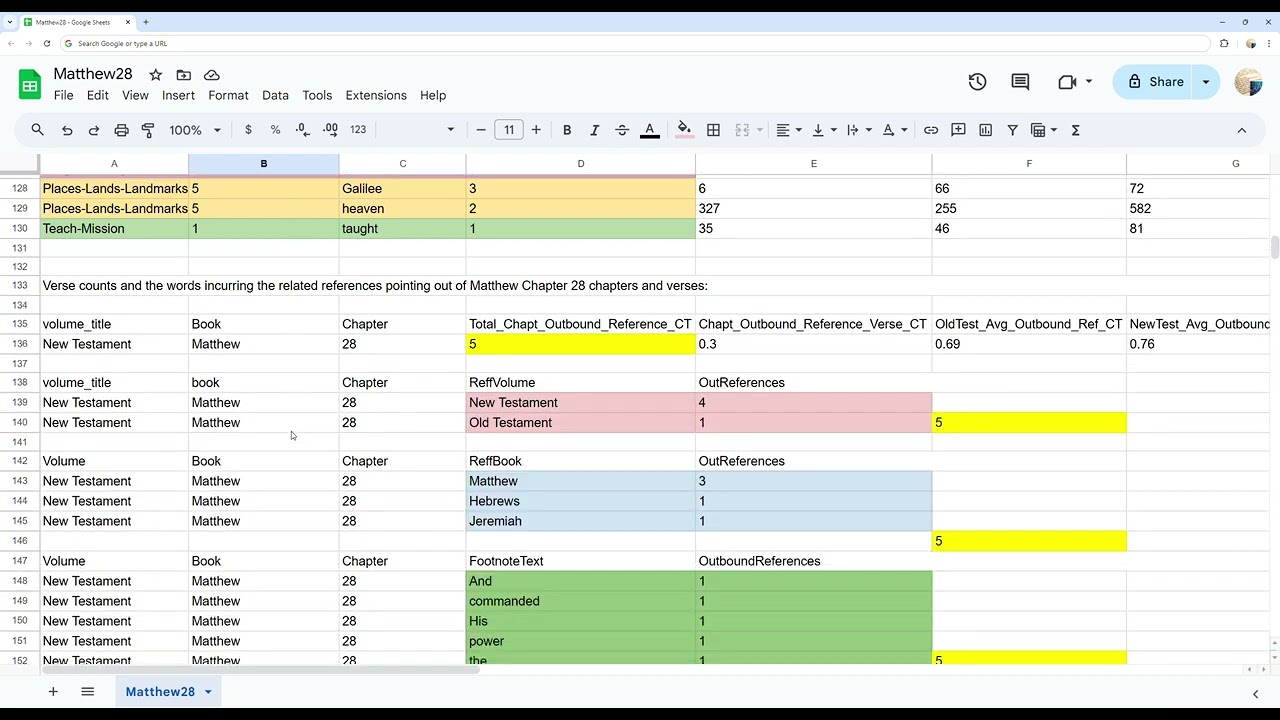1280x720 pixels.
Task: Insert a link
Action: coord(931,130)
